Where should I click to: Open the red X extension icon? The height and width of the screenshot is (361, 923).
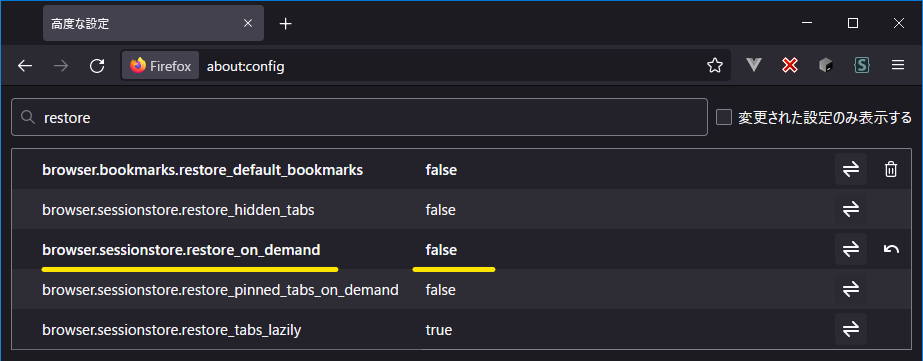point(790,65)
